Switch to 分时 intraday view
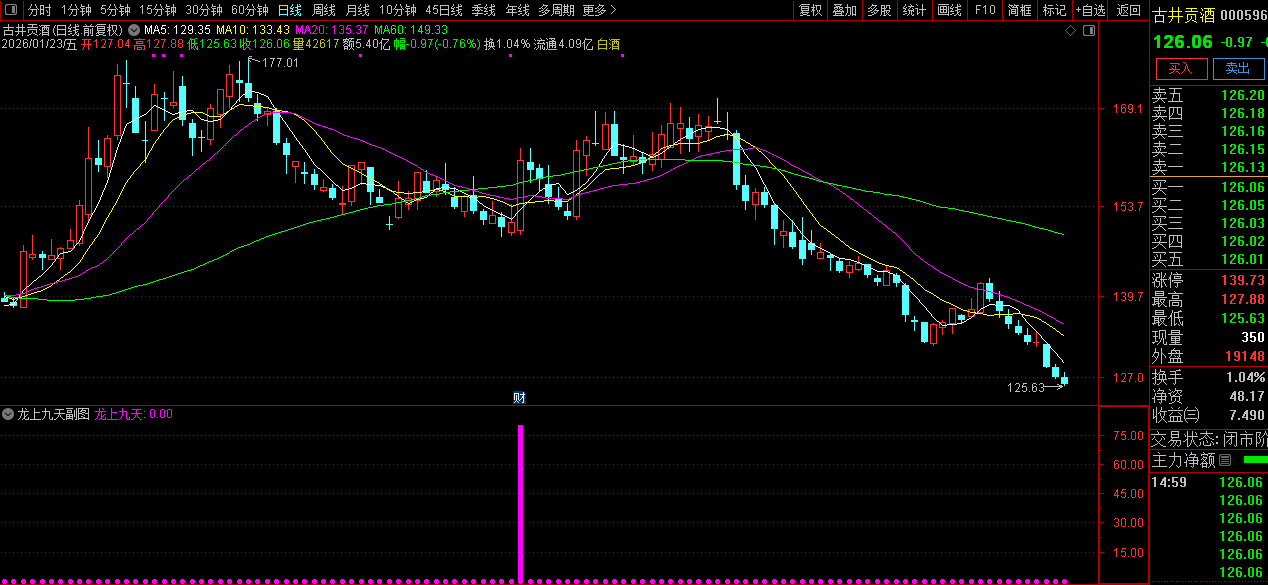Image resolution: width=1268 pixels, height=585 pixels. click(39, 10)
